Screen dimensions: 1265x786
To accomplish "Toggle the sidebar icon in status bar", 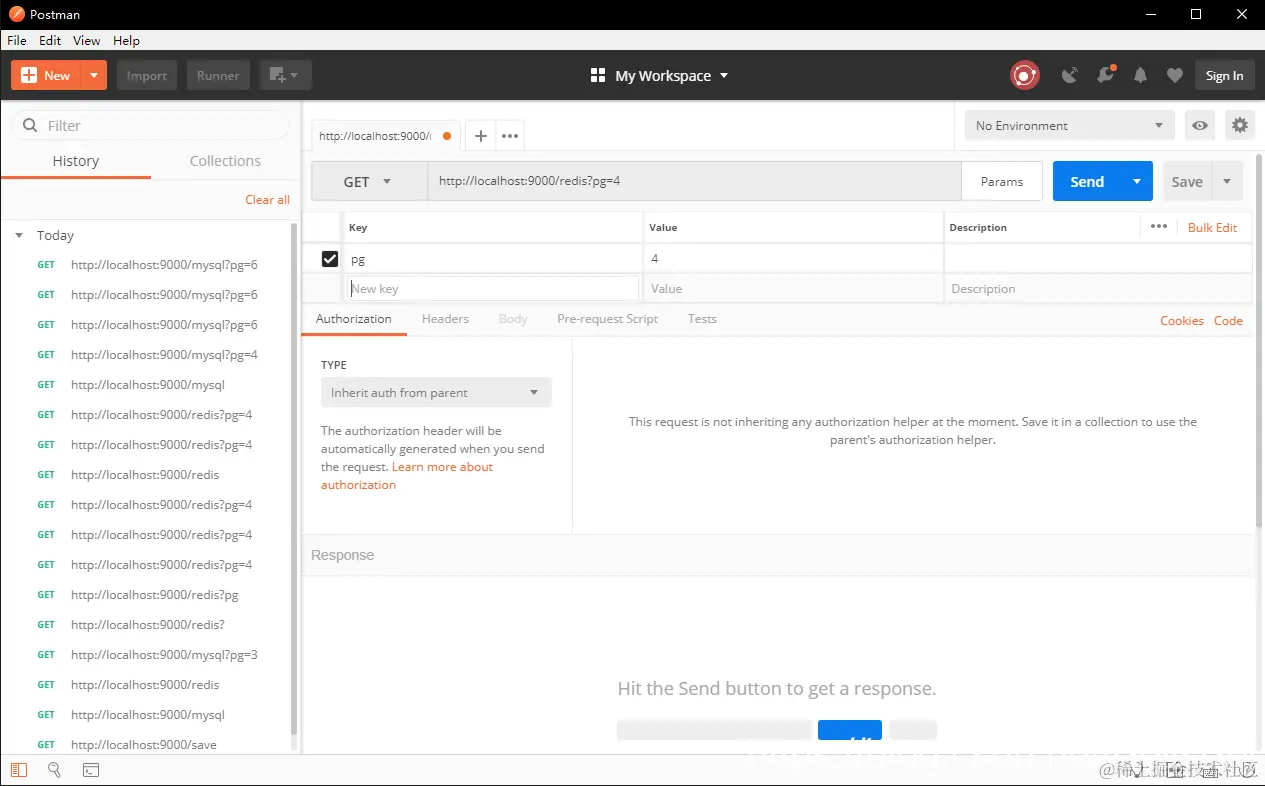I will tap(19, 770).
